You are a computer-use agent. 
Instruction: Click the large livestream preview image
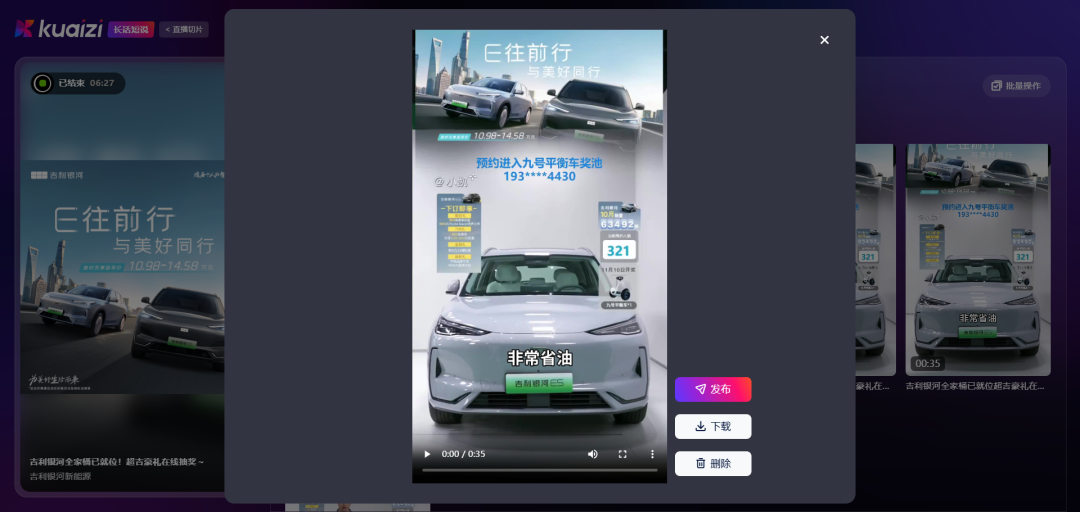123,276
